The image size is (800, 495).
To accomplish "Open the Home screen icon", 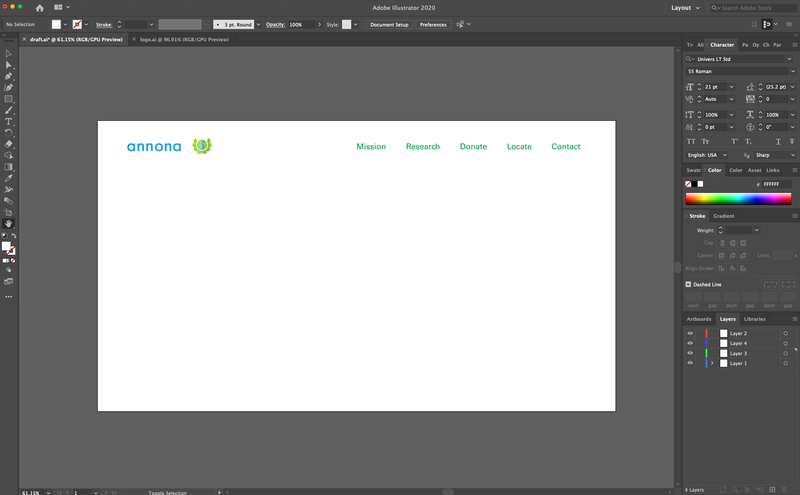I will click(x=39, y=8).
